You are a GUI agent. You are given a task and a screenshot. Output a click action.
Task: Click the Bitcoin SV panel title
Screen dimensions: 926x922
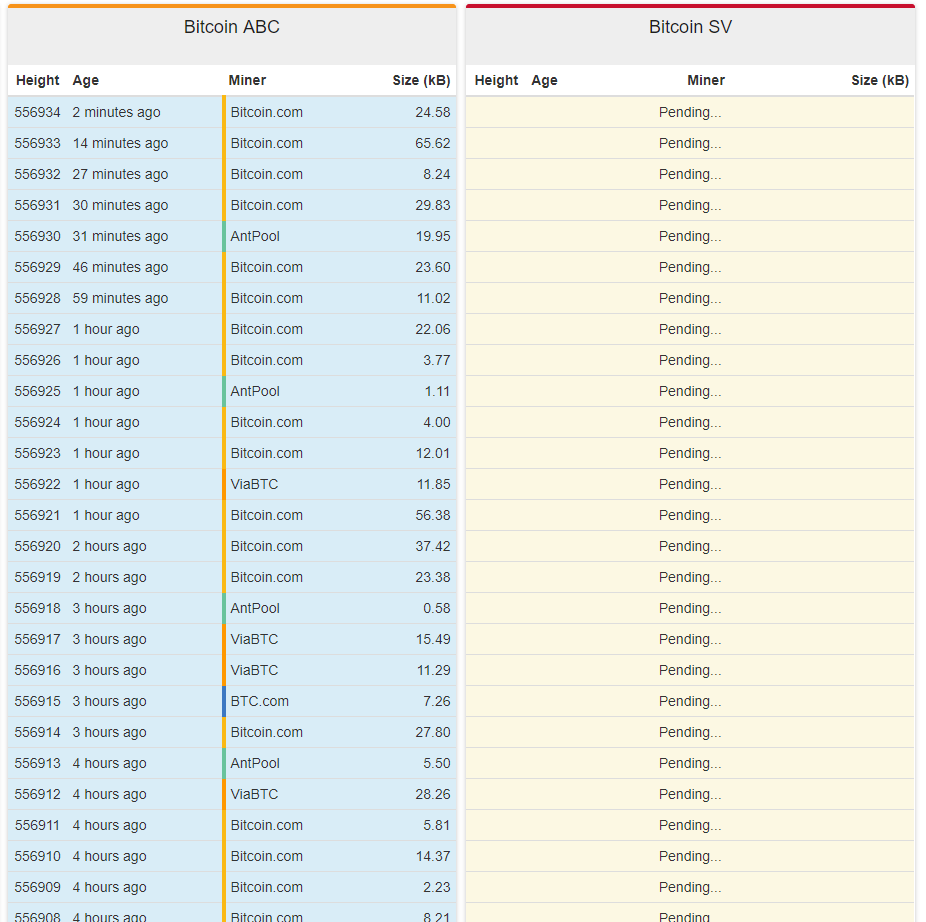click(690, 27)
